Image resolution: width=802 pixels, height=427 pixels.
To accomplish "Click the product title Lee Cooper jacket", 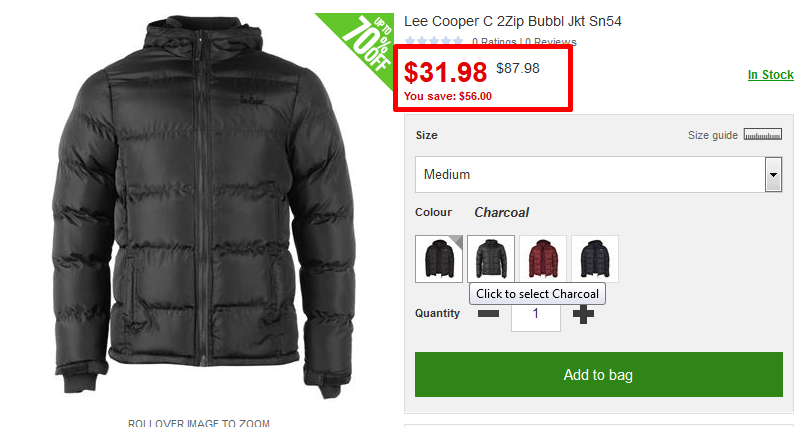I will click(513, 21).
